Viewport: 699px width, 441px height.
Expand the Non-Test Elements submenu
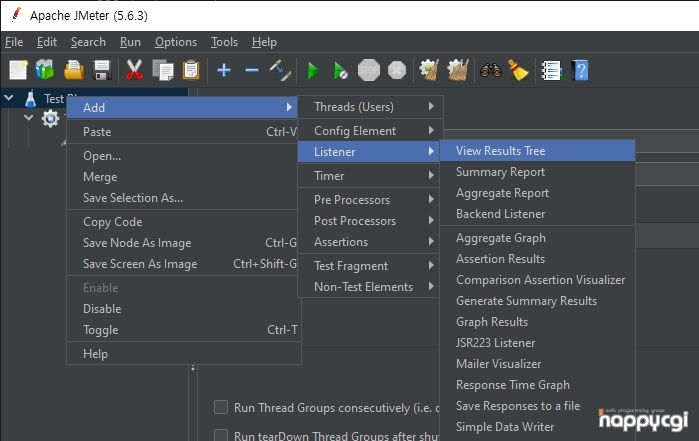click(x=369, y=287)
